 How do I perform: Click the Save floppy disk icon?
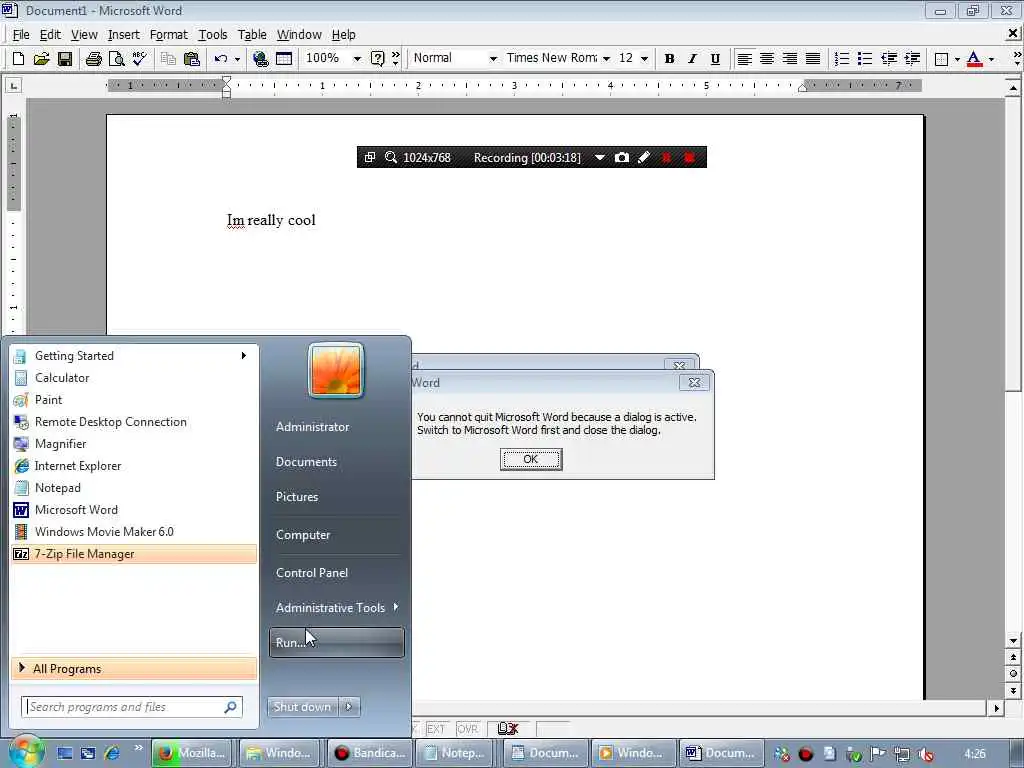65,59
